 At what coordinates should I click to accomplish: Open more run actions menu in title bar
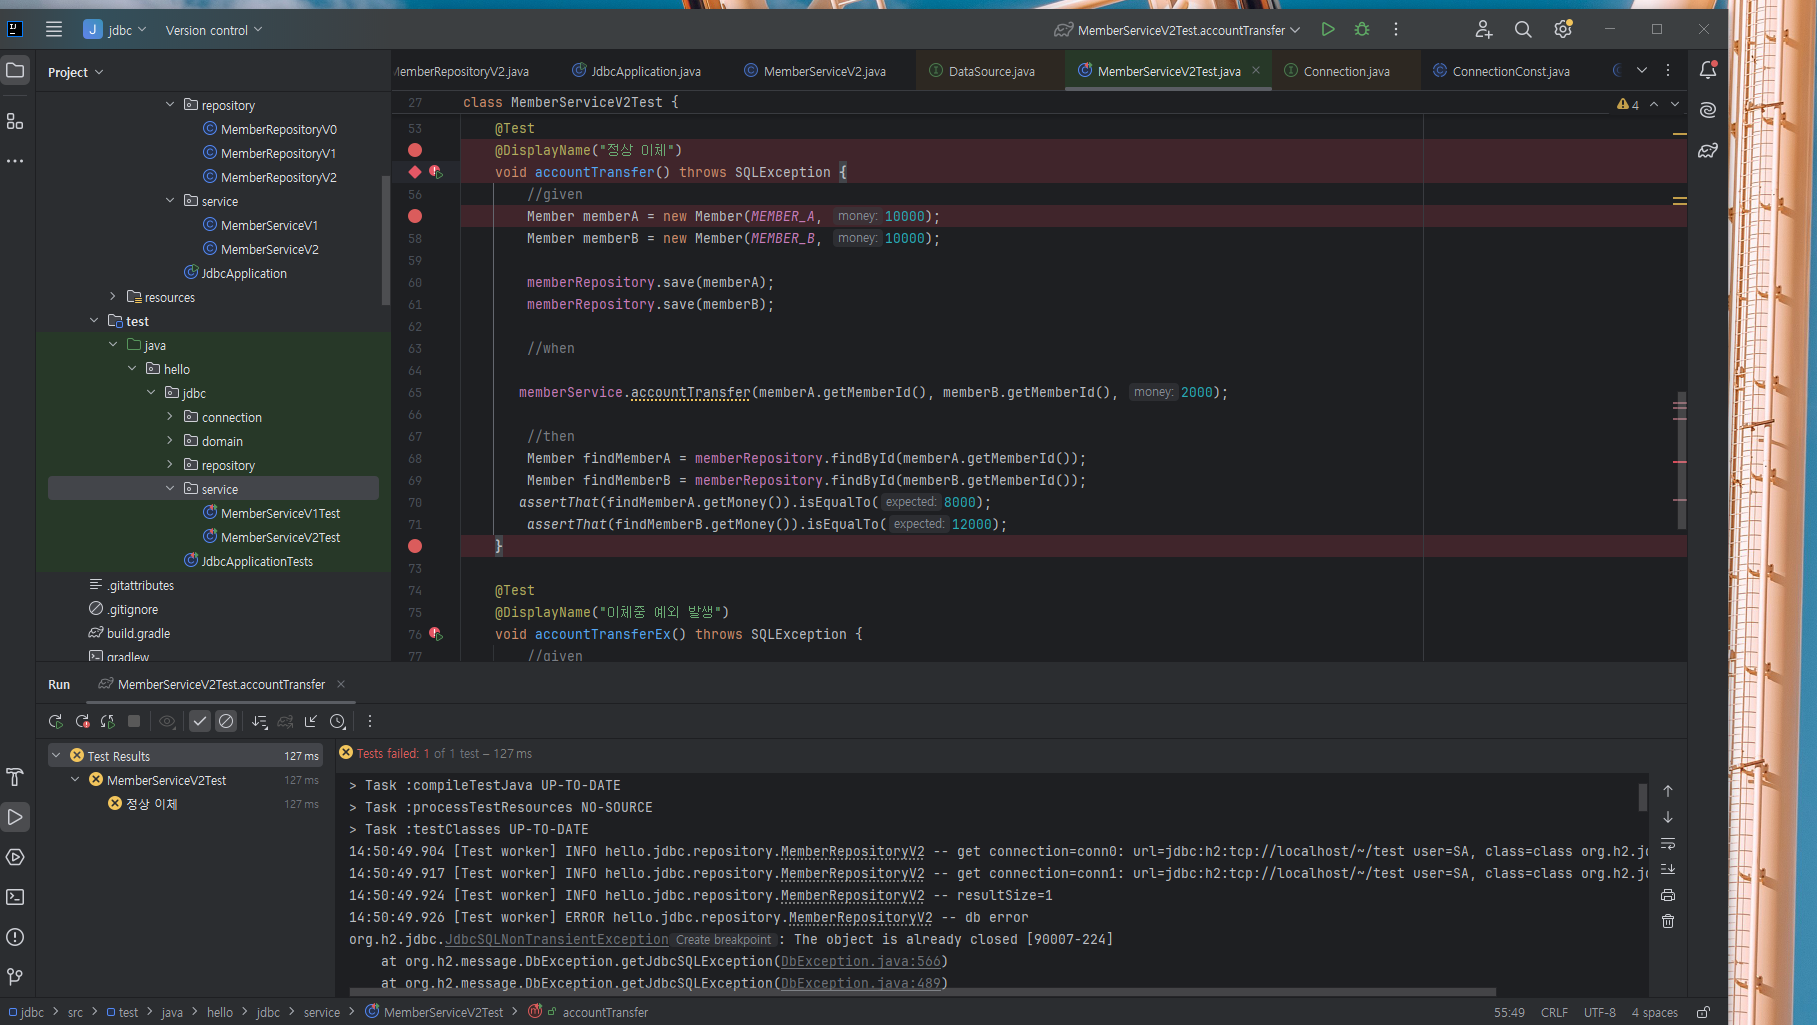[x=1396, y=29]
